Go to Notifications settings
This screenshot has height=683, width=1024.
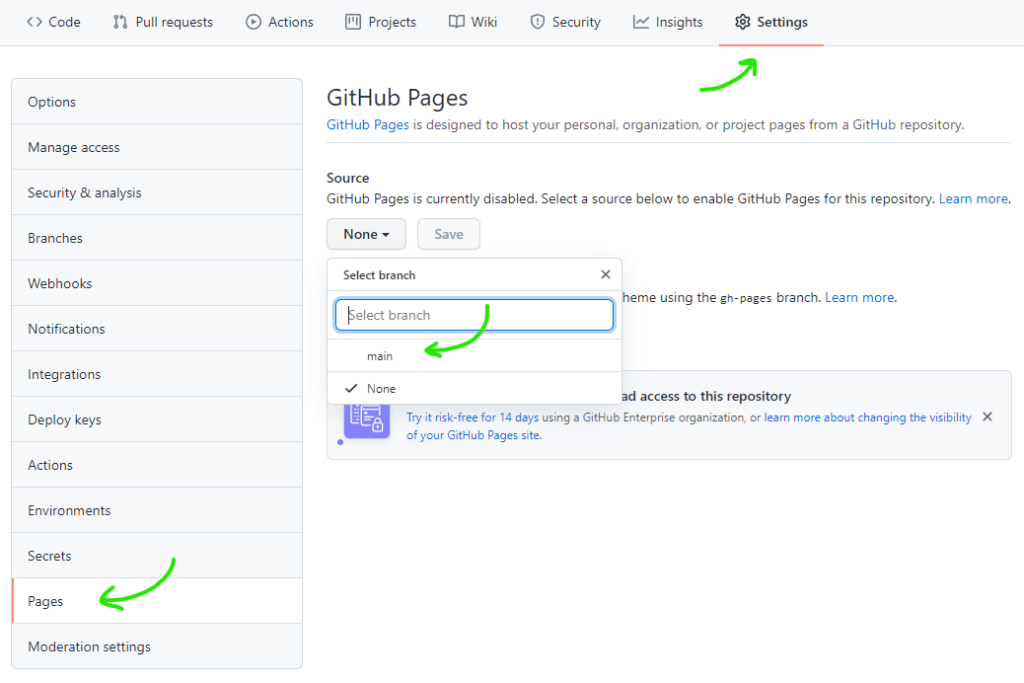tap(157, 329)
